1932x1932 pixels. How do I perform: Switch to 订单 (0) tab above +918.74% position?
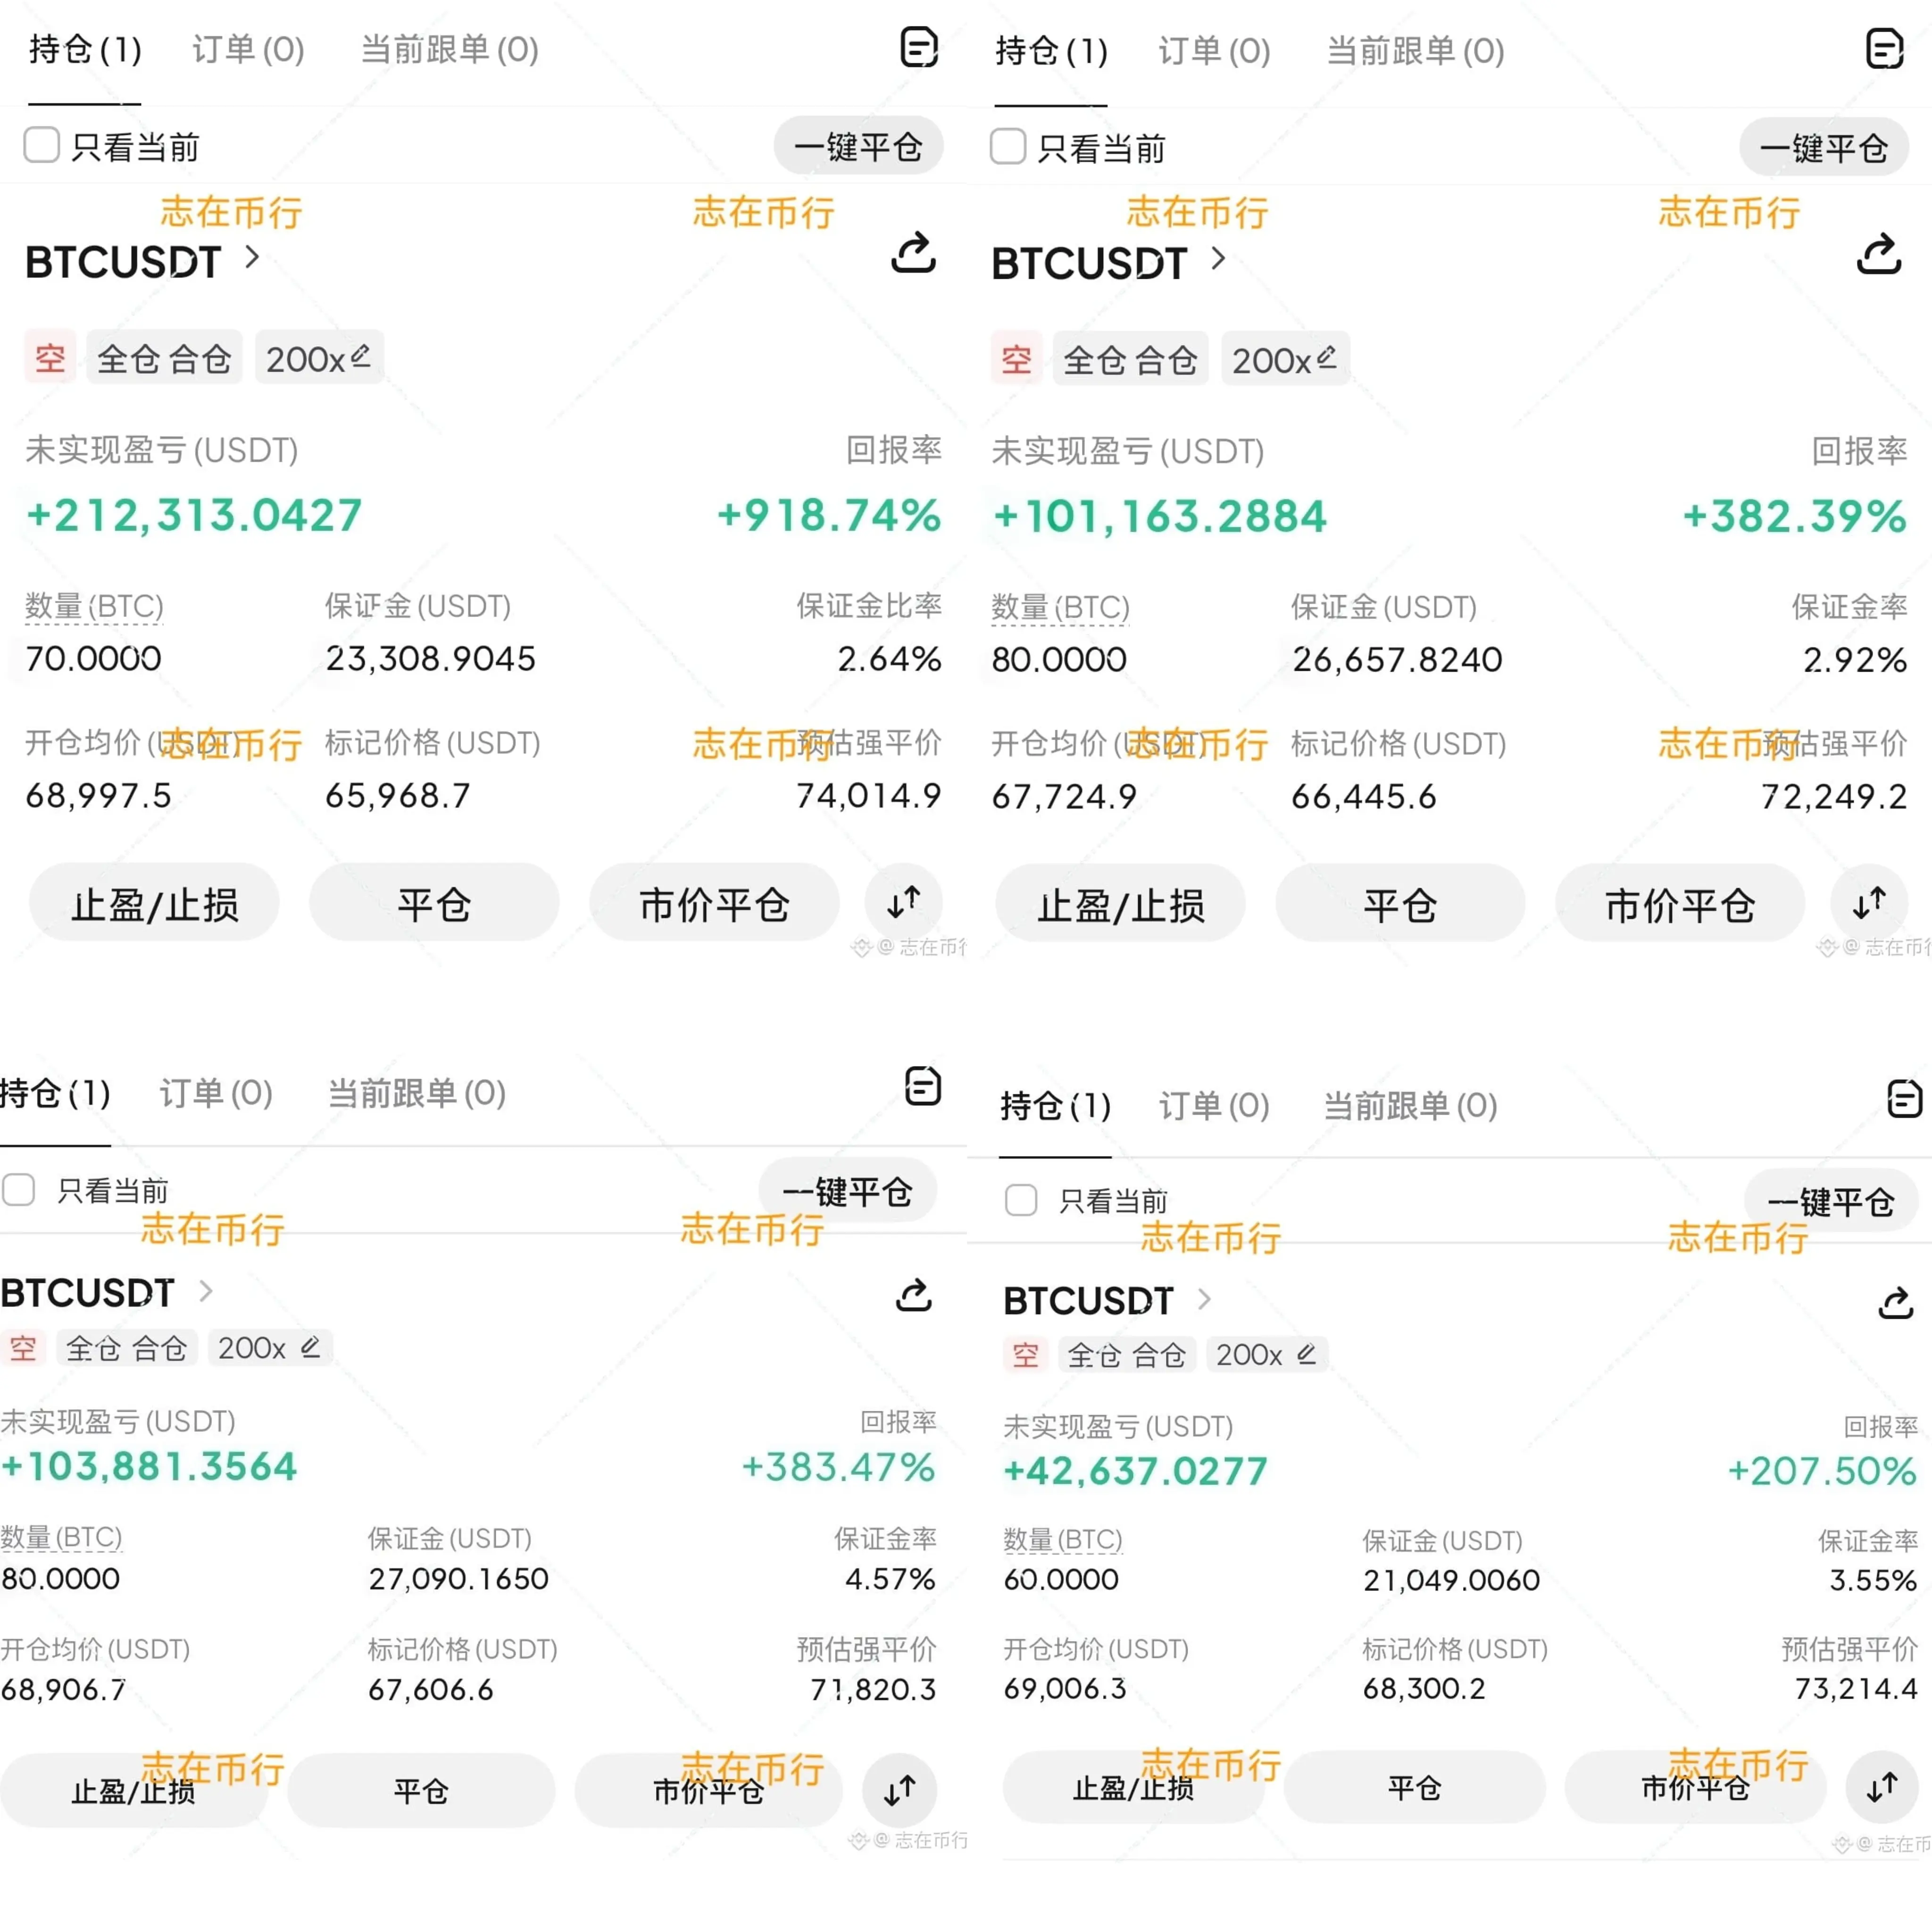pos(248,49)
